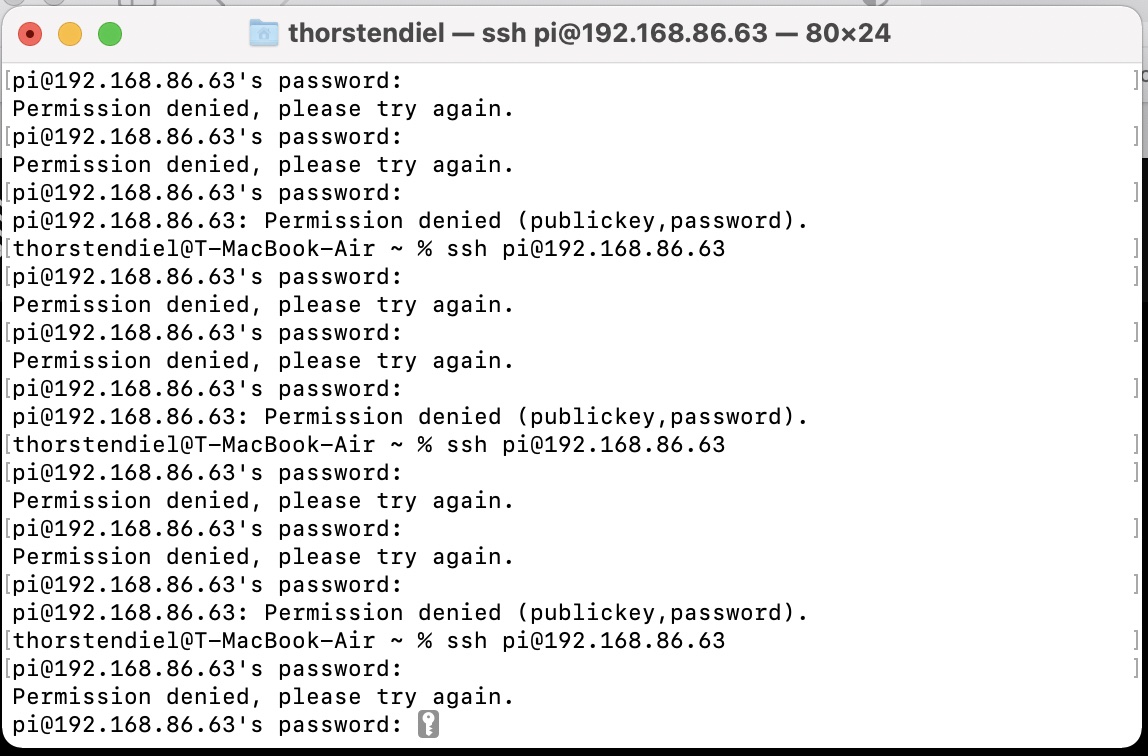The width and height of the screenshot is (1148, 756).
Task: Click the first ssh pi@192.168.86.63 command line
Action: click(x=585, y=249)
